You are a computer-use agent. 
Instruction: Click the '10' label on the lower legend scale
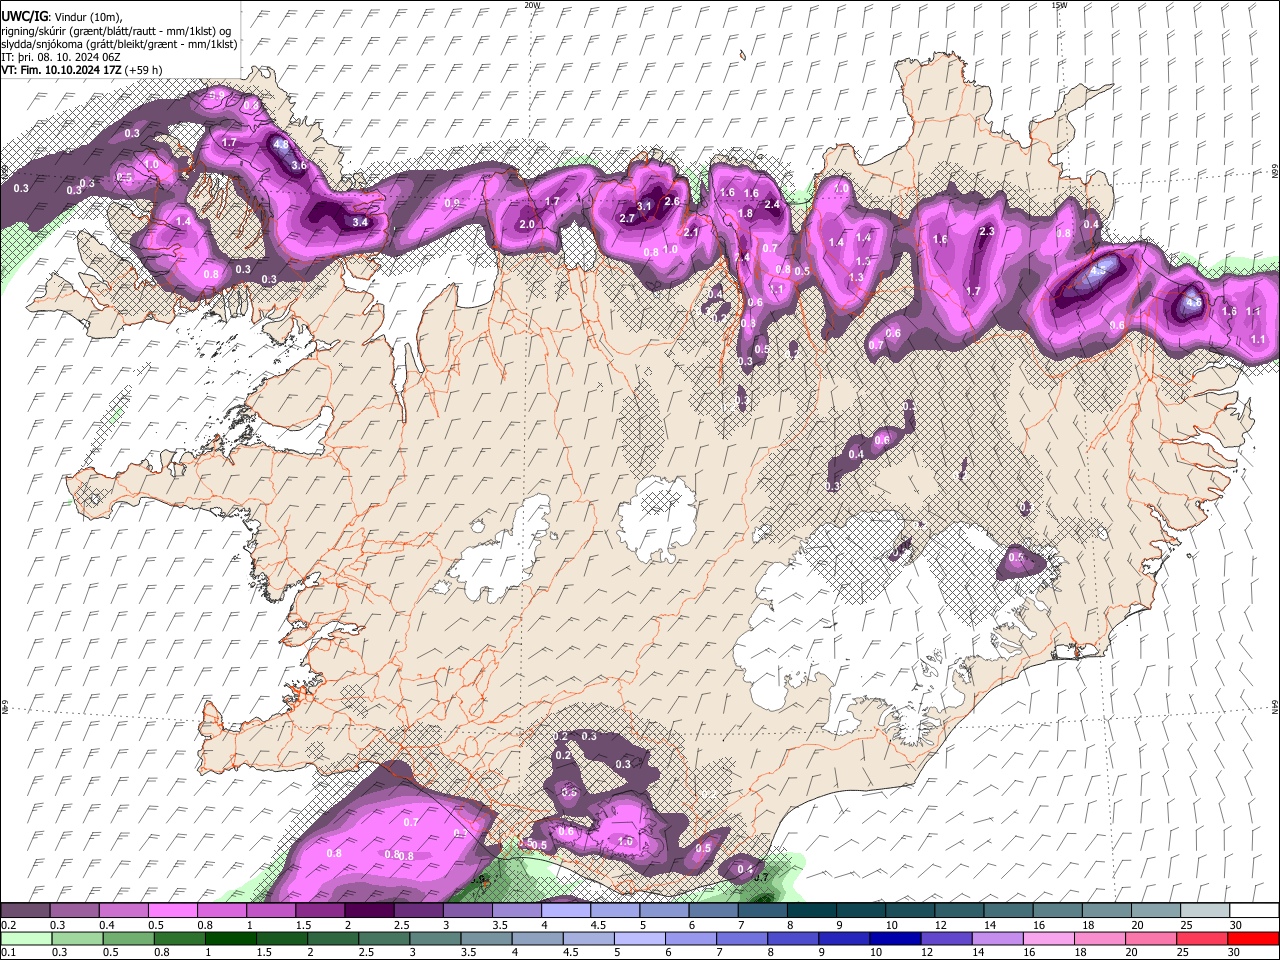click(876, 953)
